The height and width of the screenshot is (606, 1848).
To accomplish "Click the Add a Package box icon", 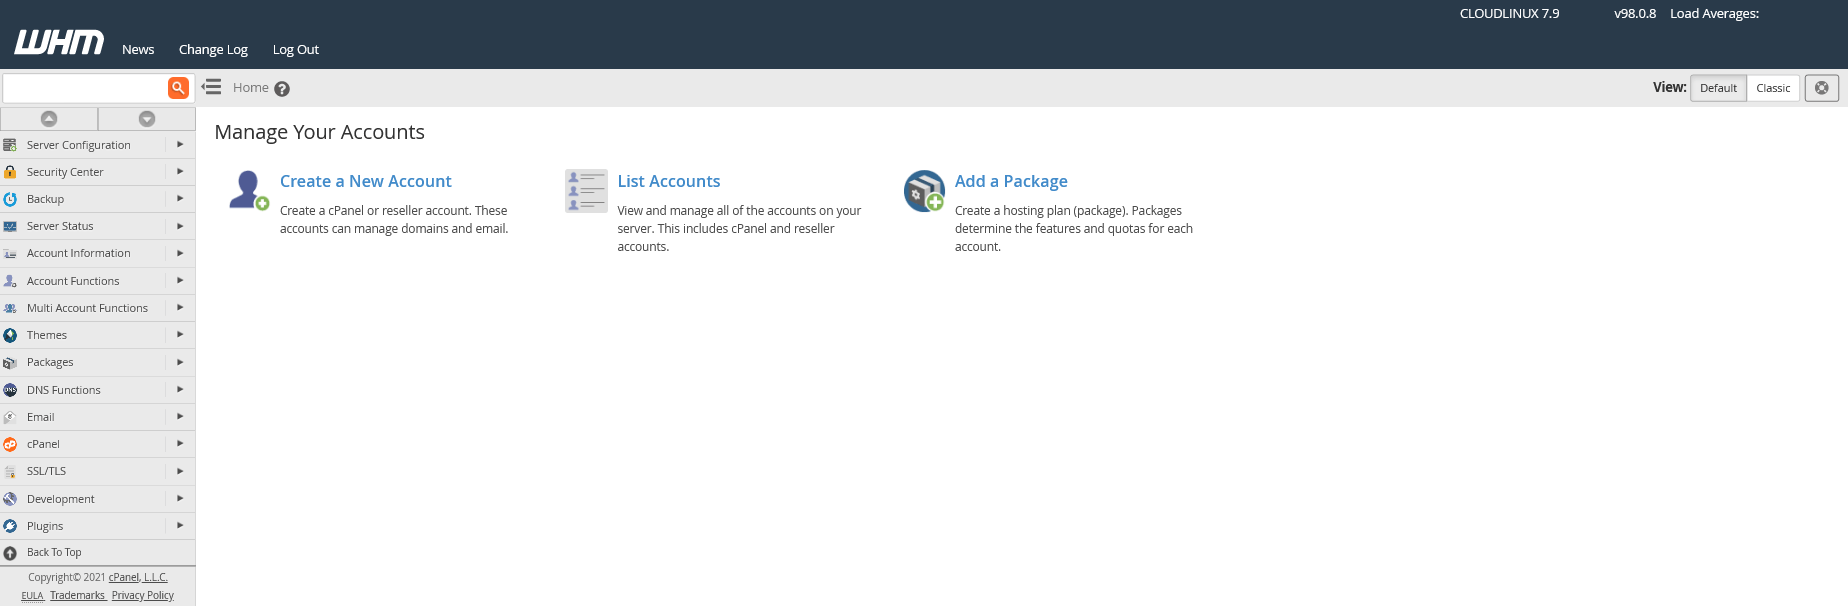I will click(x=924, y=190).
